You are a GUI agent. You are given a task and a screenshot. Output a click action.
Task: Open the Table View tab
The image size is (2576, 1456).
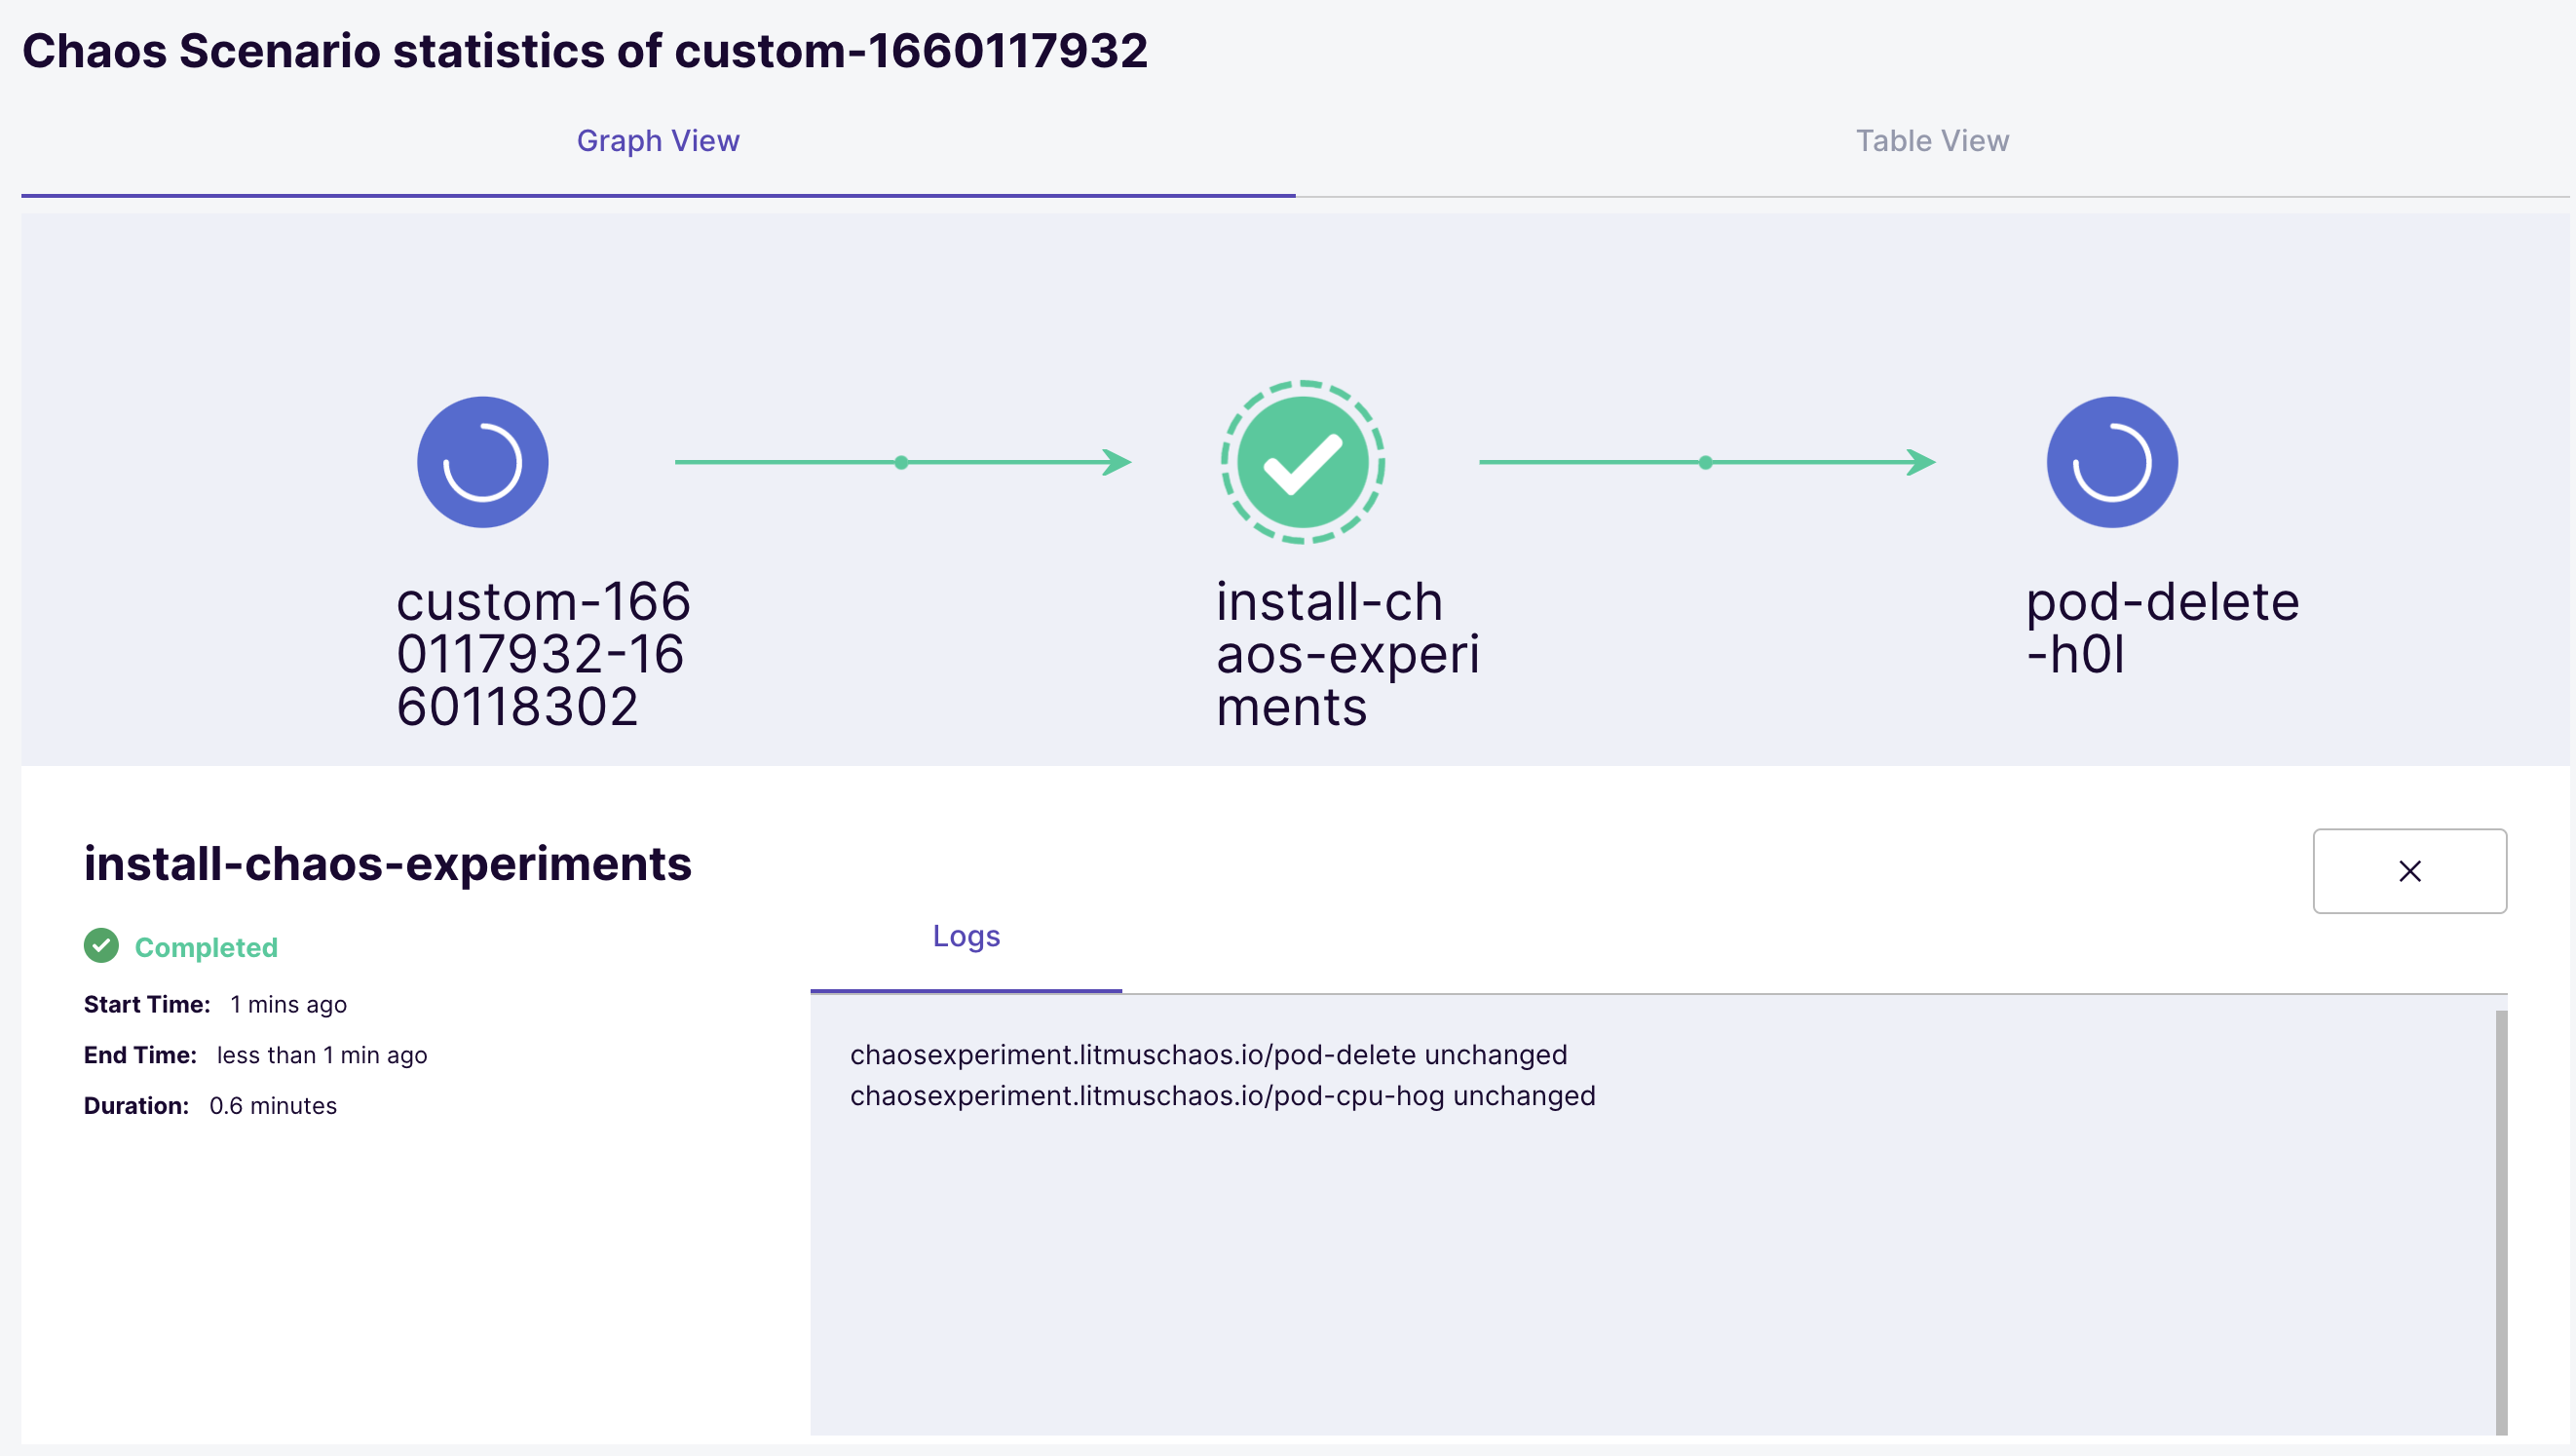point(1932,141)
